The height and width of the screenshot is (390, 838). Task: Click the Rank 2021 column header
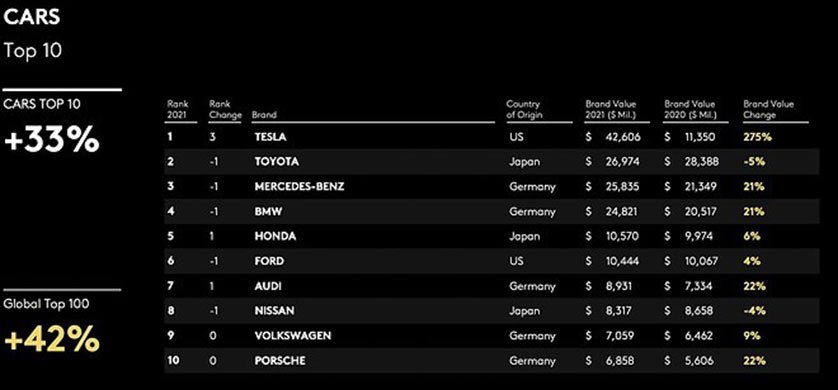tap(177, 110)
